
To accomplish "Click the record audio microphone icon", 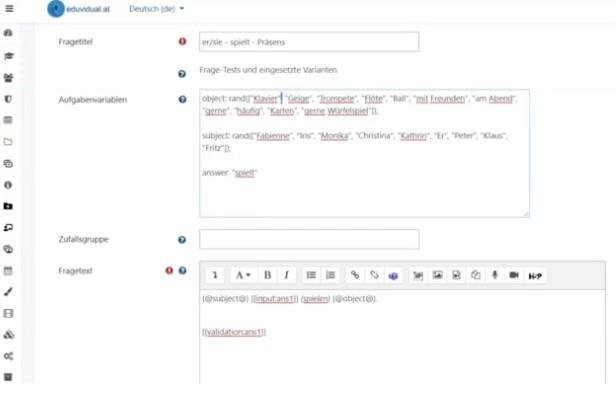I will pos(494,275).
